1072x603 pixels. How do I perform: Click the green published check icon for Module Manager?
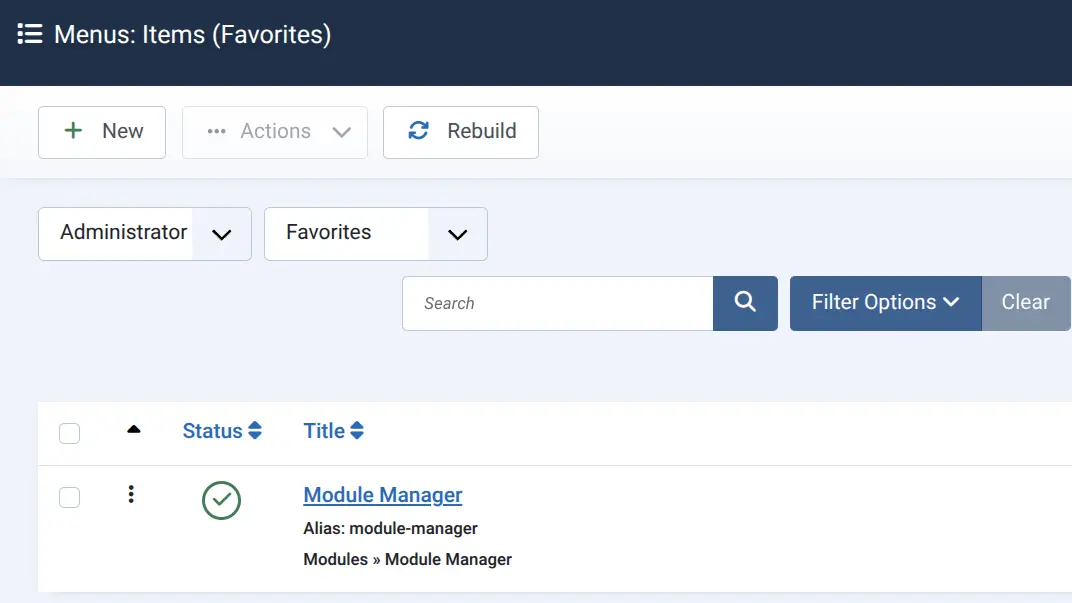(221, 501)
